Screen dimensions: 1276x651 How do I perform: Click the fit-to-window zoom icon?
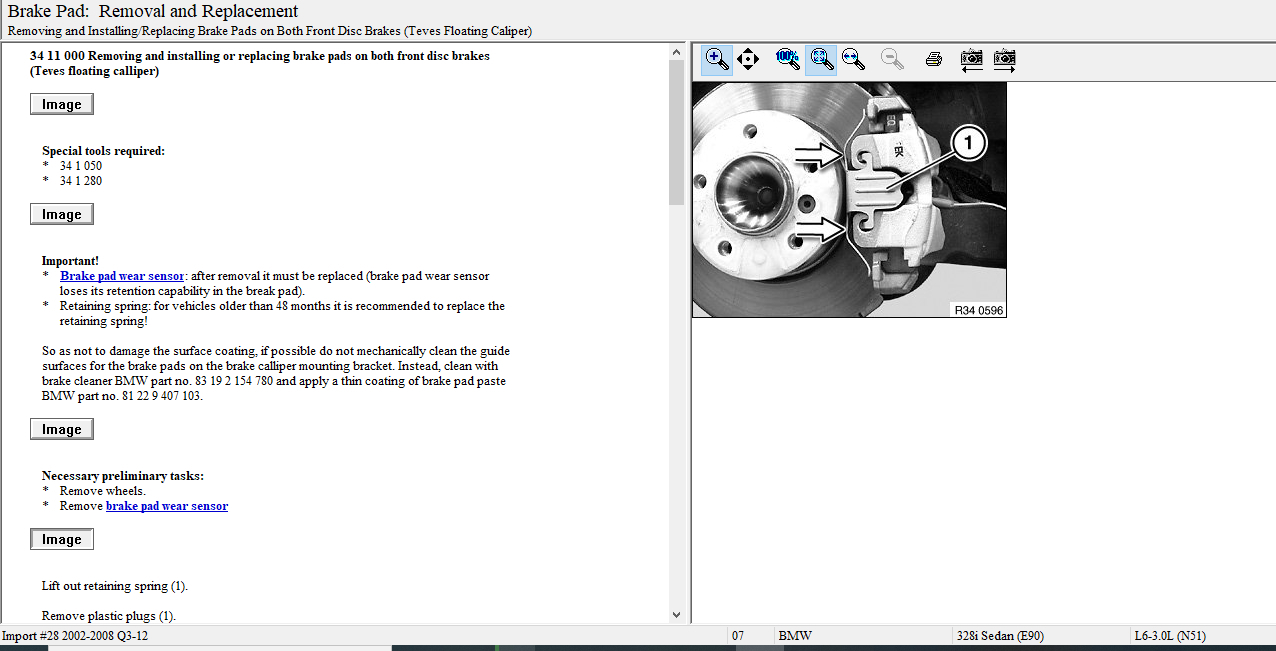(x=821, y=59)
